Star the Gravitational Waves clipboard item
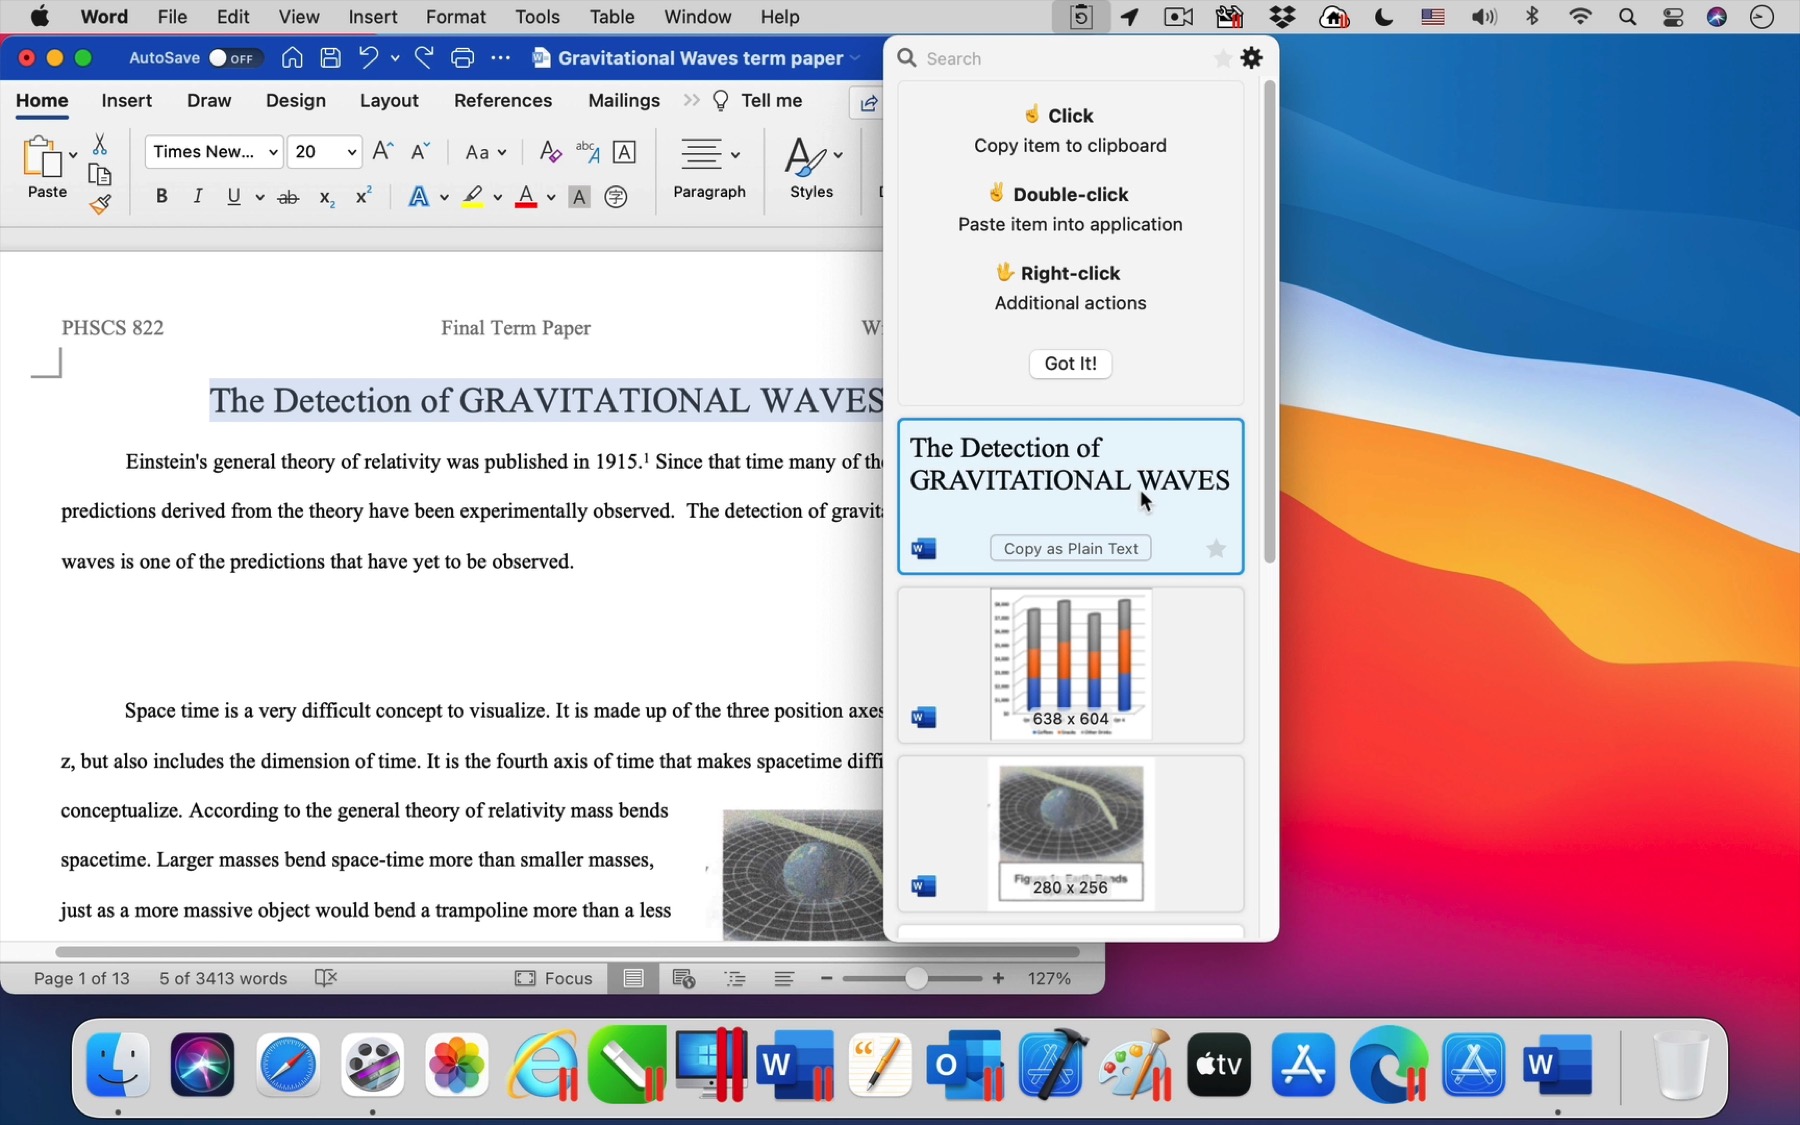1800x1125 pixels. (x=1214, y=549)
